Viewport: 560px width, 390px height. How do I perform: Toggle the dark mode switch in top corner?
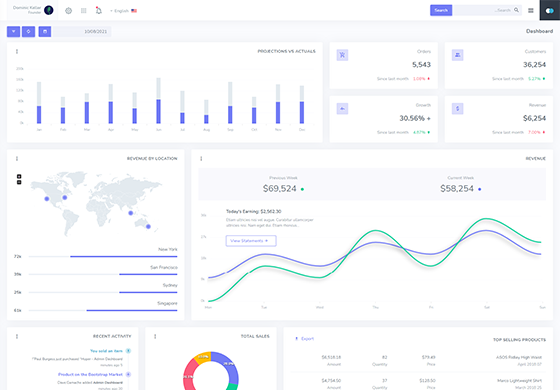(x=550, y=10)
